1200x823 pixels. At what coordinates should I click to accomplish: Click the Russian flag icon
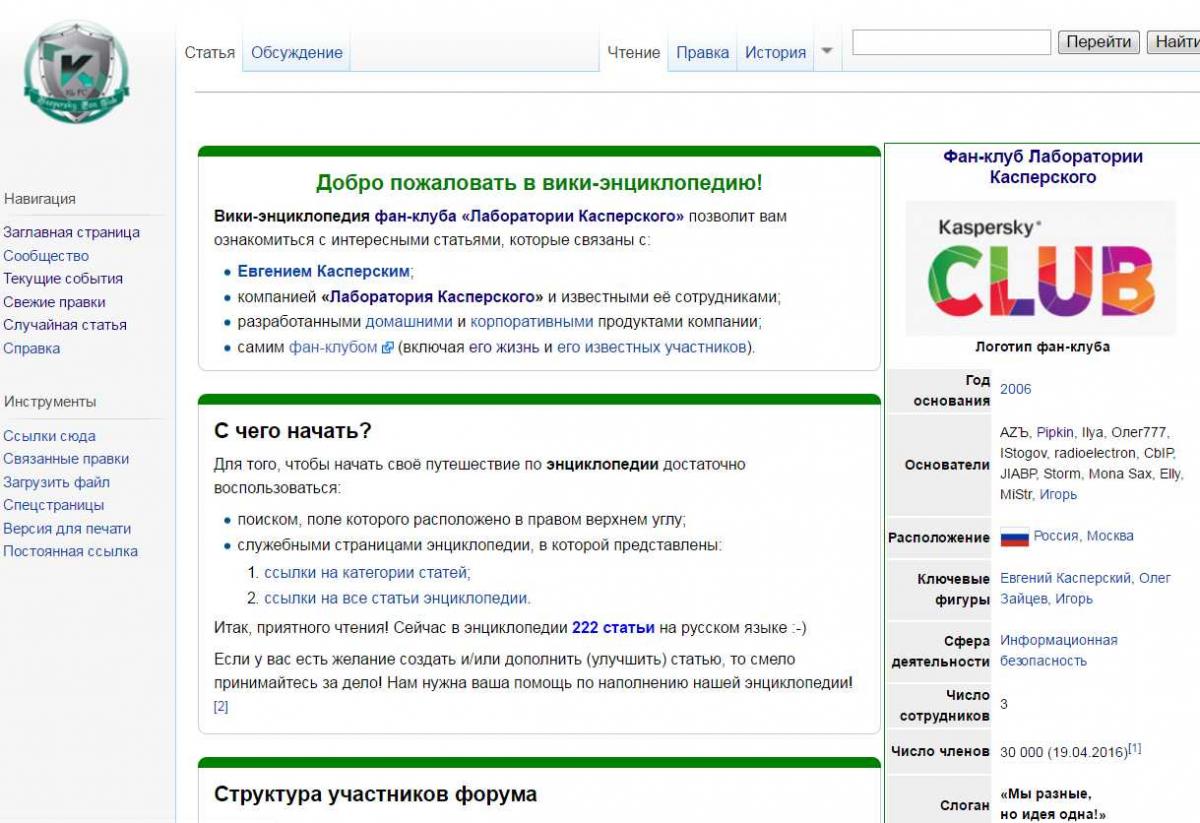1014,537
